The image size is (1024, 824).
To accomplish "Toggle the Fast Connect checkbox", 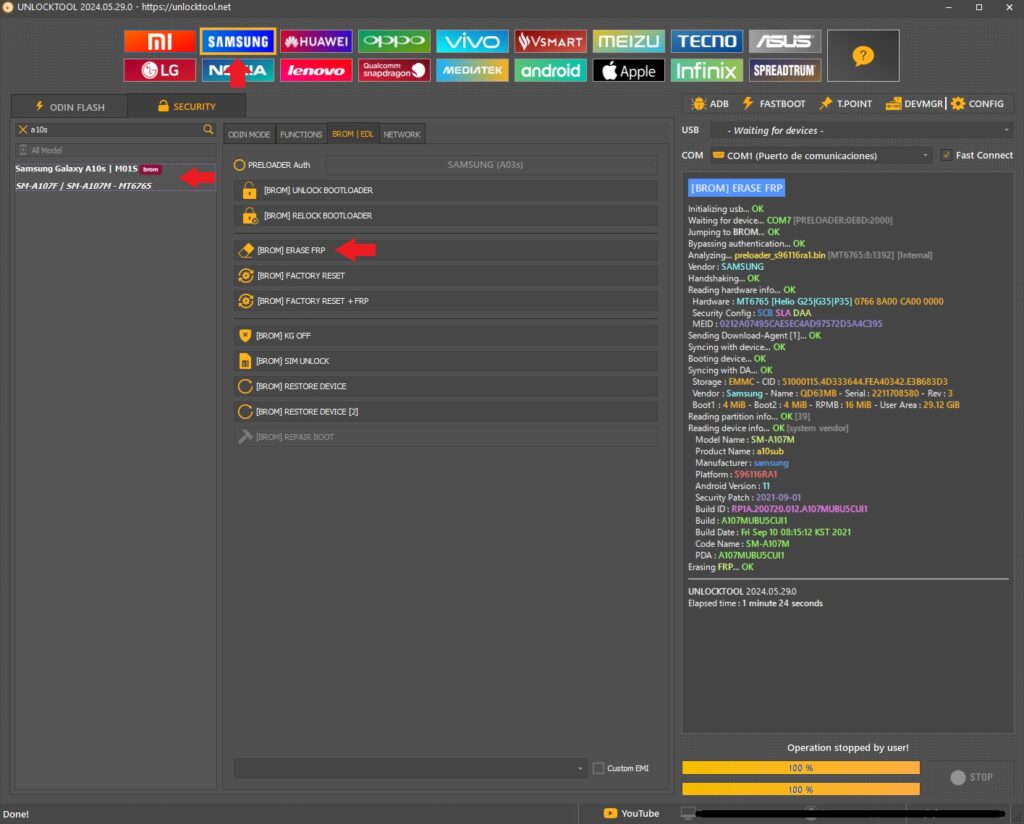I will pyautogui.click(x=946, y=155).
